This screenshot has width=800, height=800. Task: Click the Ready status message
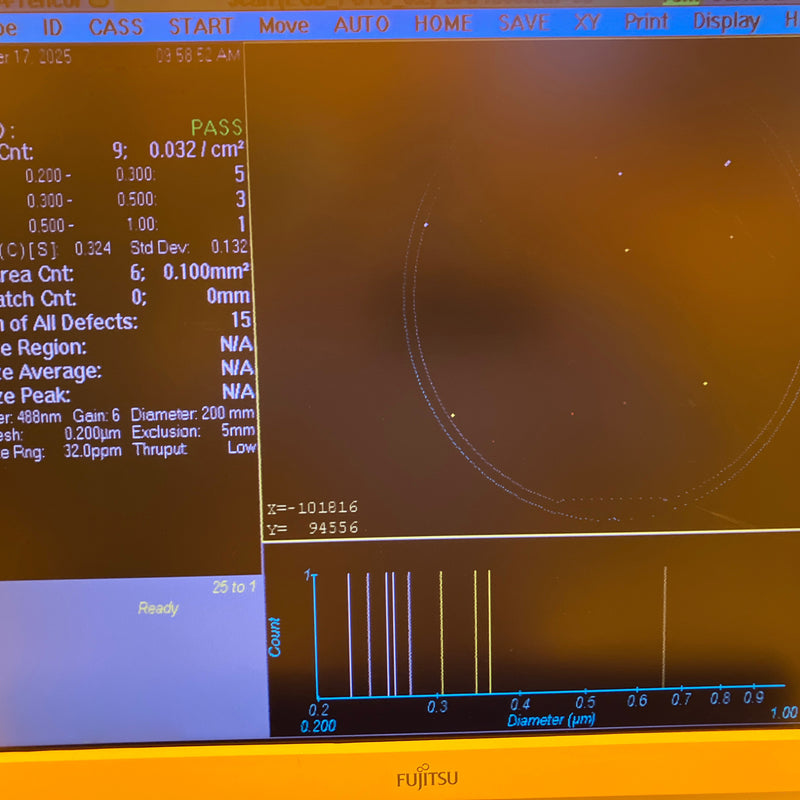[156, 609]
